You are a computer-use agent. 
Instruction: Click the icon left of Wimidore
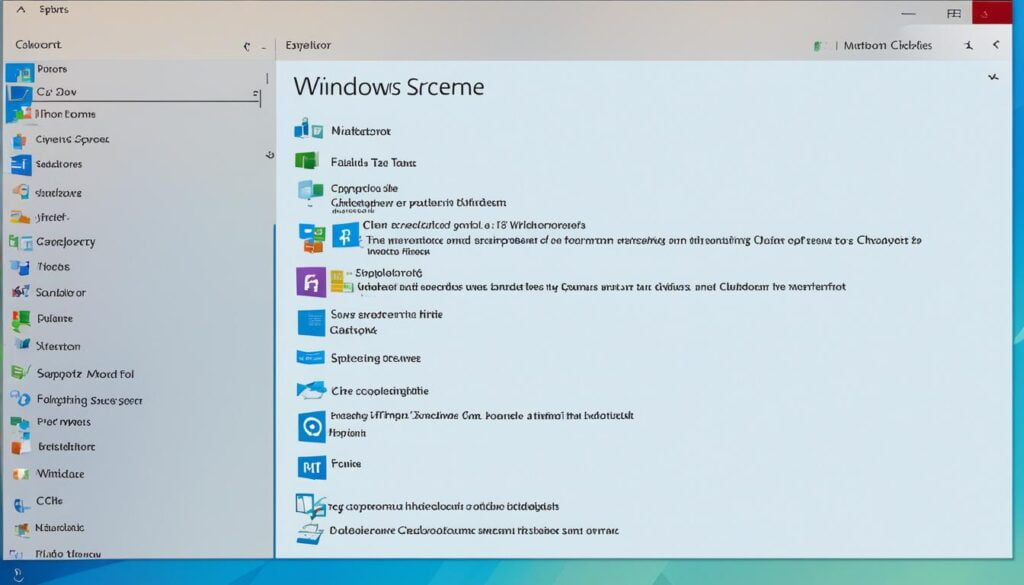21,474
